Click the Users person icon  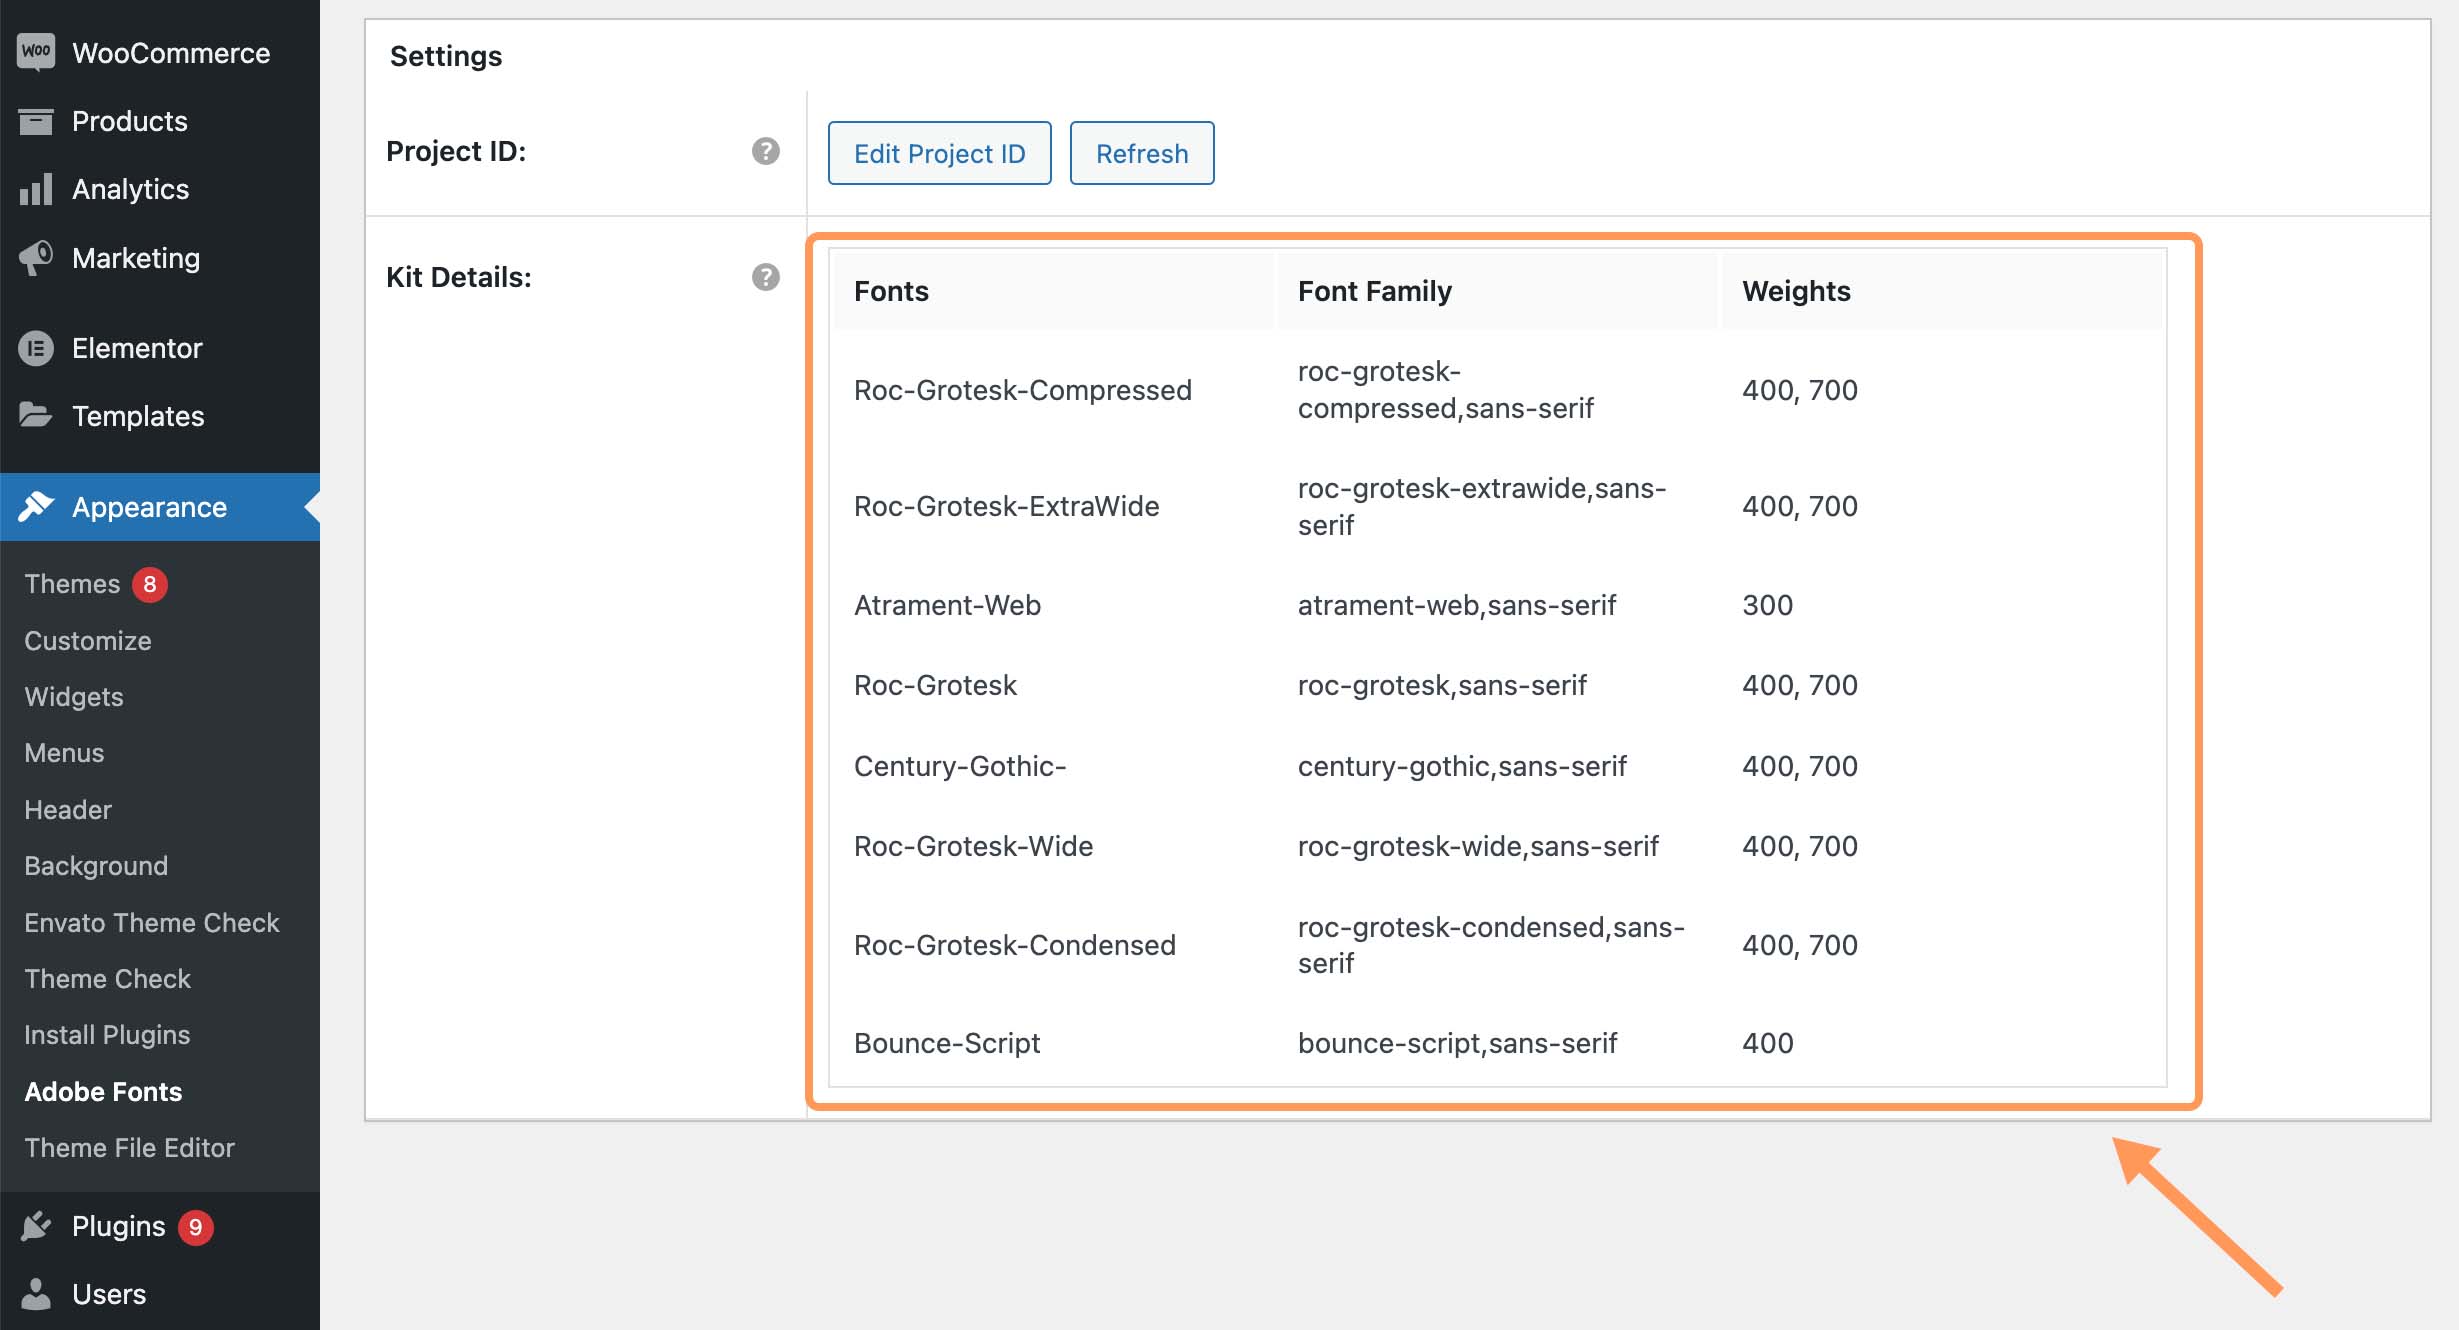[35, 1294]
